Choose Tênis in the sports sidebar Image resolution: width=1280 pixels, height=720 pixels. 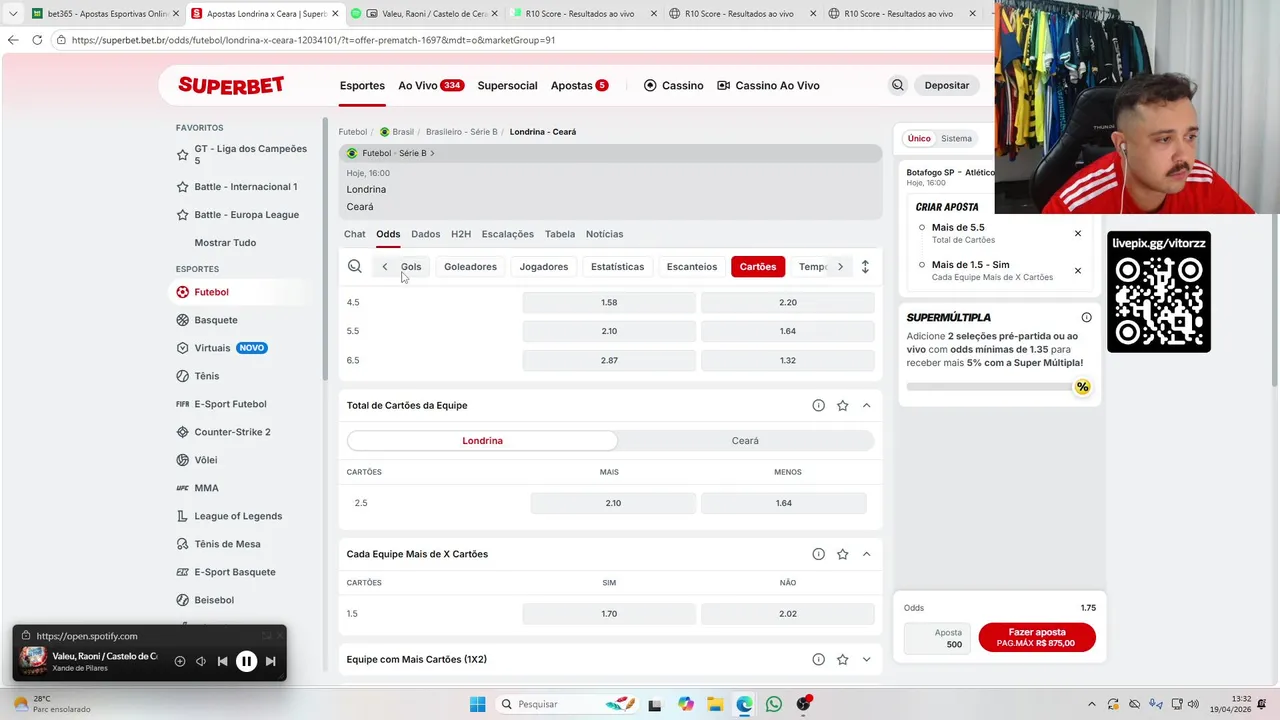coord(206,376)
